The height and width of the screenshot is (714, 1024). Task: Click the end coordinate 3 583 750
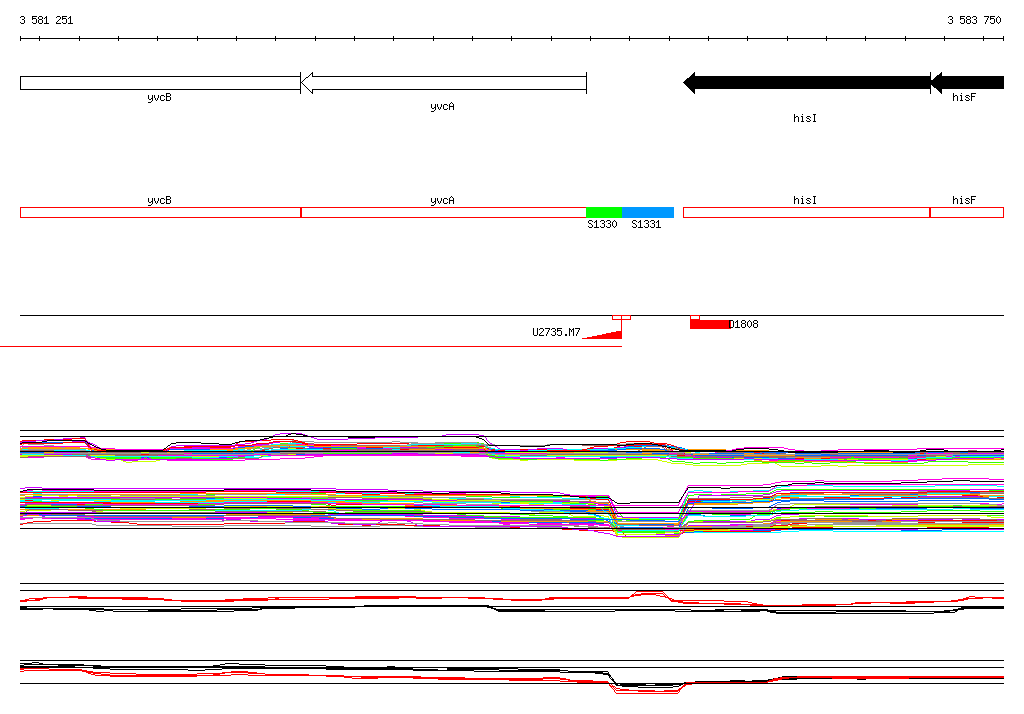974,20
